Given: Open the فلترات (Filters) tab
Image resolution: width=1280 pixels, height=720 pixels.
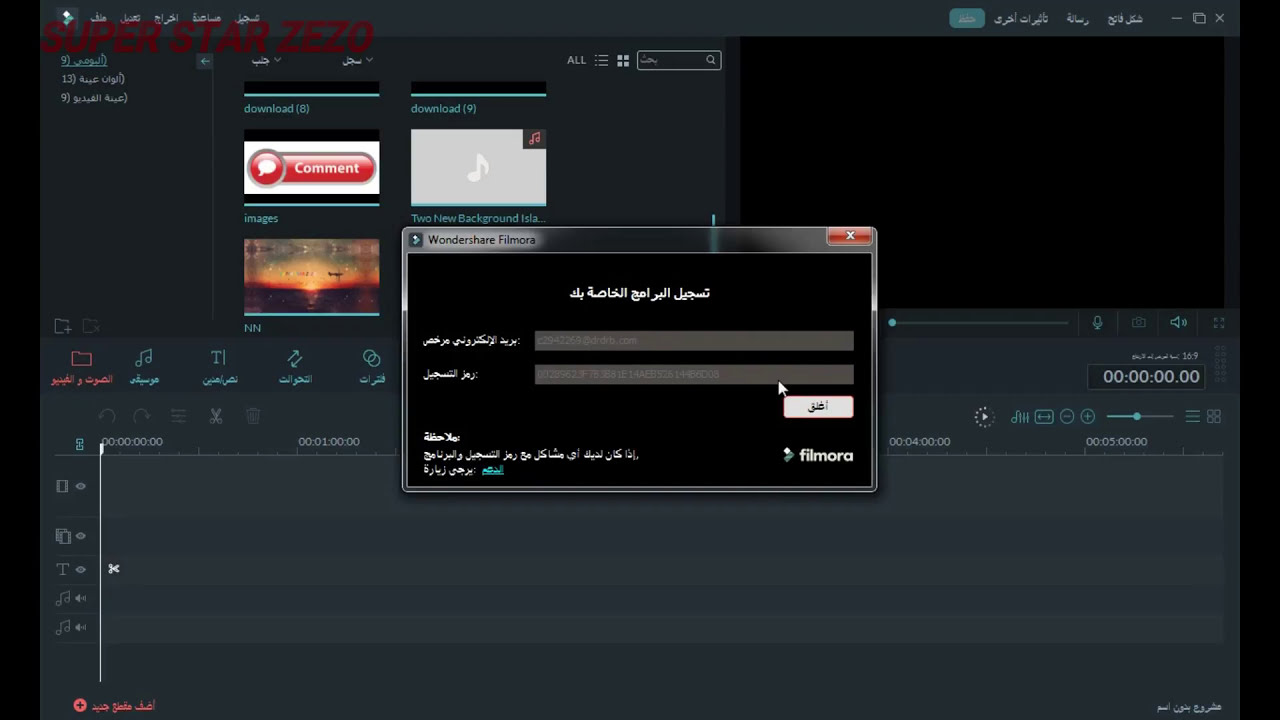Looking at the screenshot, I should (x=372, y=367).
